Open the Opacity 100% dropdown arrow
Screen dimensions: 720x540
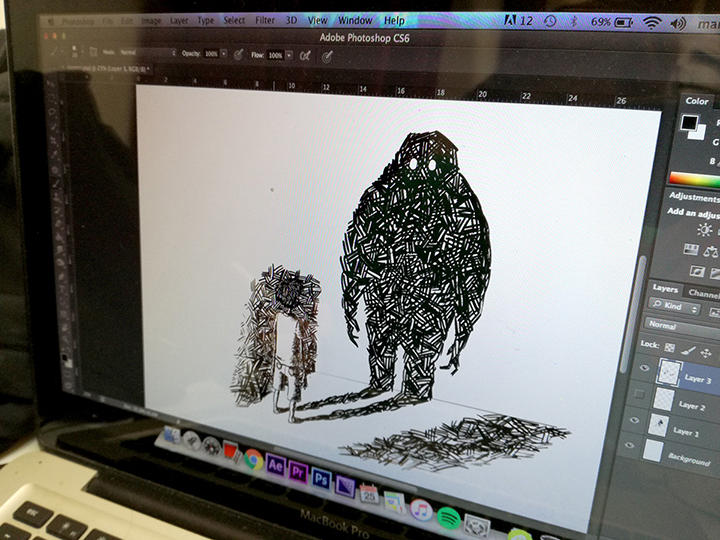tap(224, 54)
